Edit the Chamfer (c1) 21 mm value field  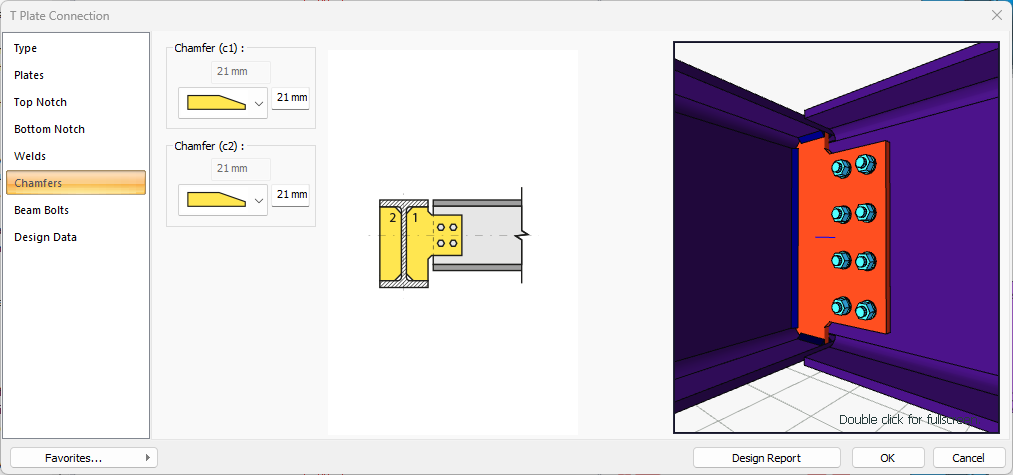tap(290, 98)
